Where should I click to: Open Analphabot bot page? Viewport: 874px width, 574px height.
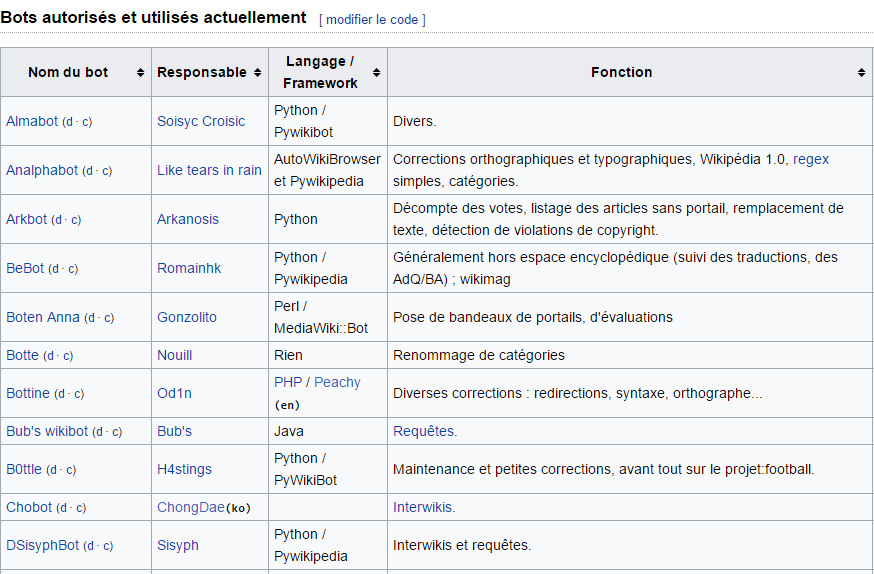point(42,171)
